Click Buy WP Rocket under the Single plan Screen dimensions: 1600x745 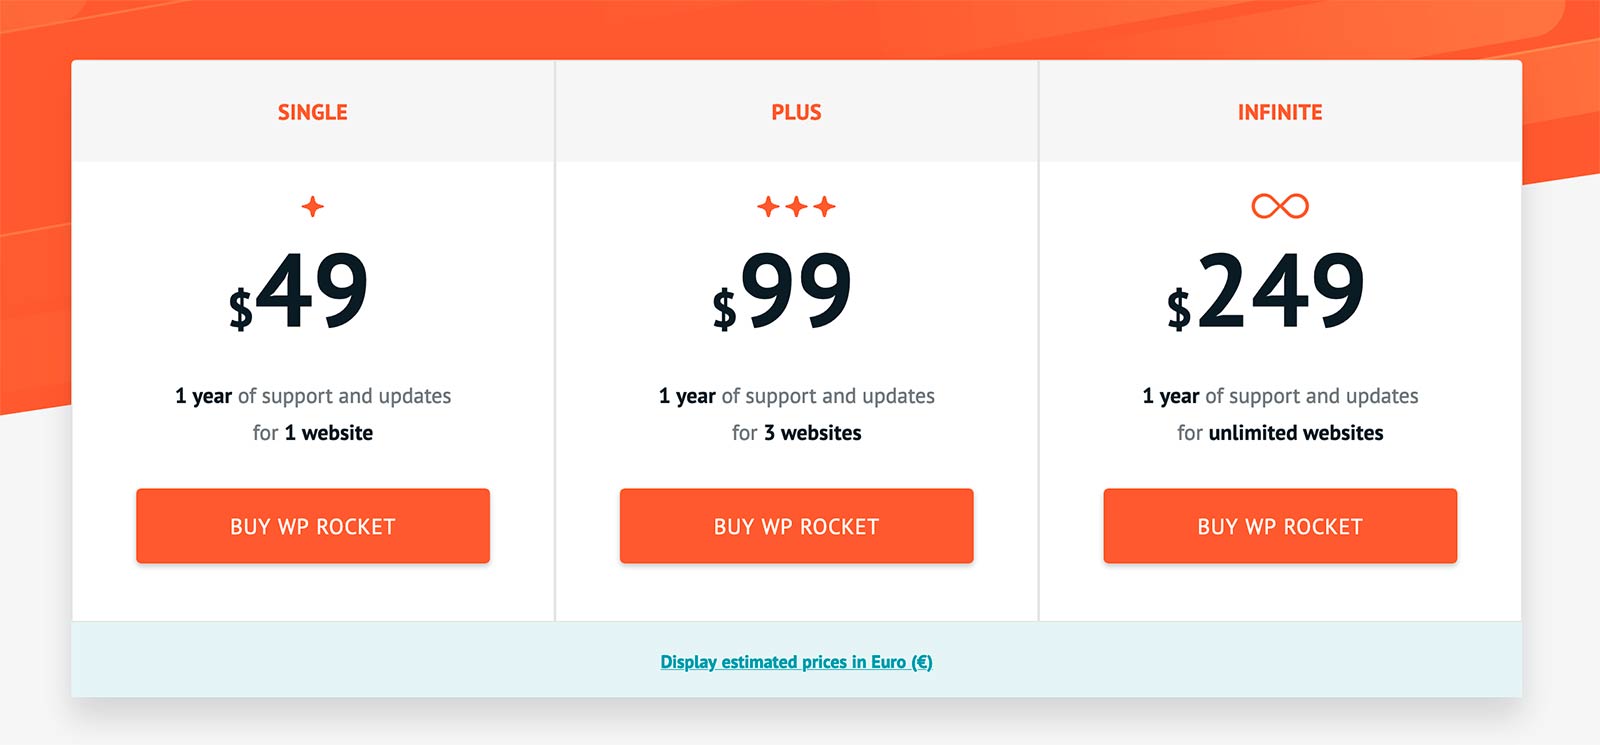tap(313, 525)
